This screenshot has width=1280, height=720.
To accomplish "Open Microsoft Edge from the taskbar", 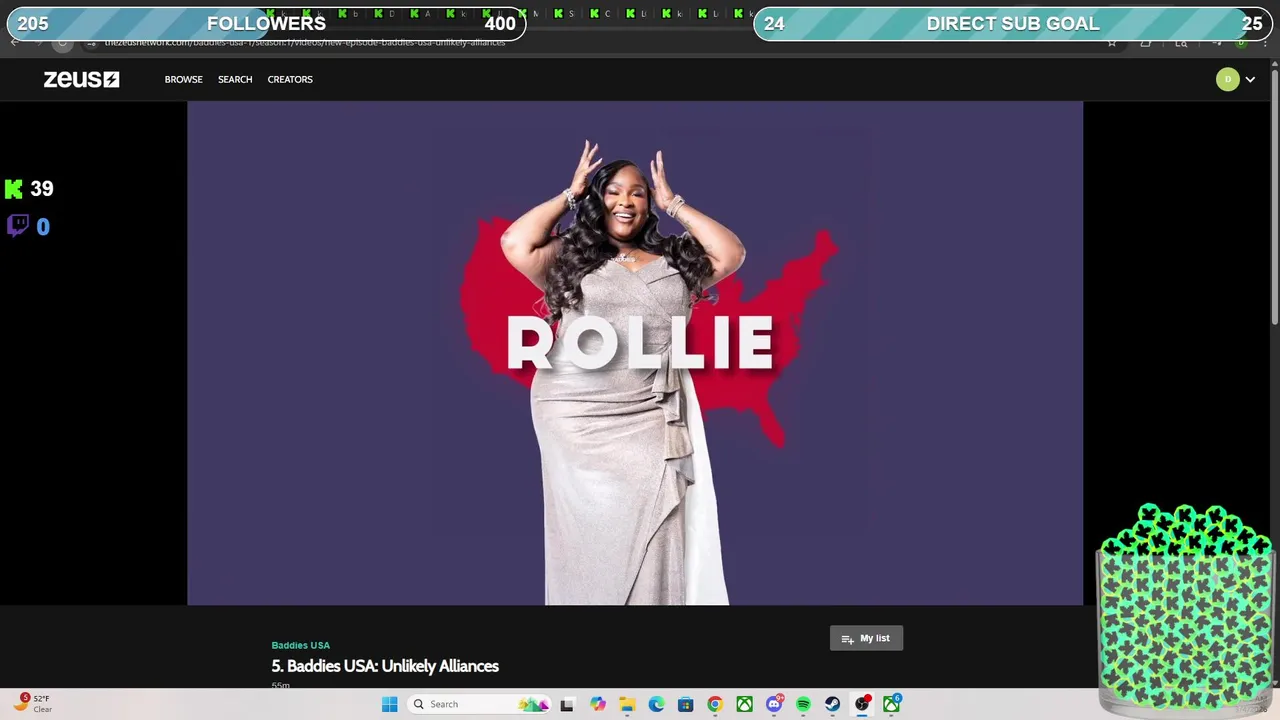I will click(656, 704).
